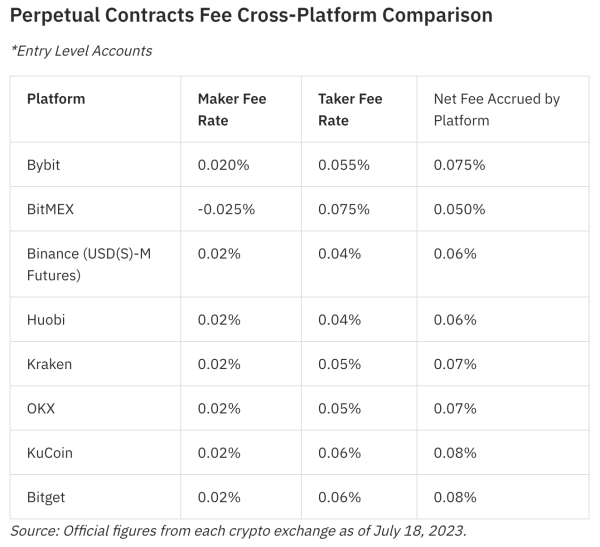Click the Platform column header
This screenshot has height=547, width=600.
click(x=56, y=99)
